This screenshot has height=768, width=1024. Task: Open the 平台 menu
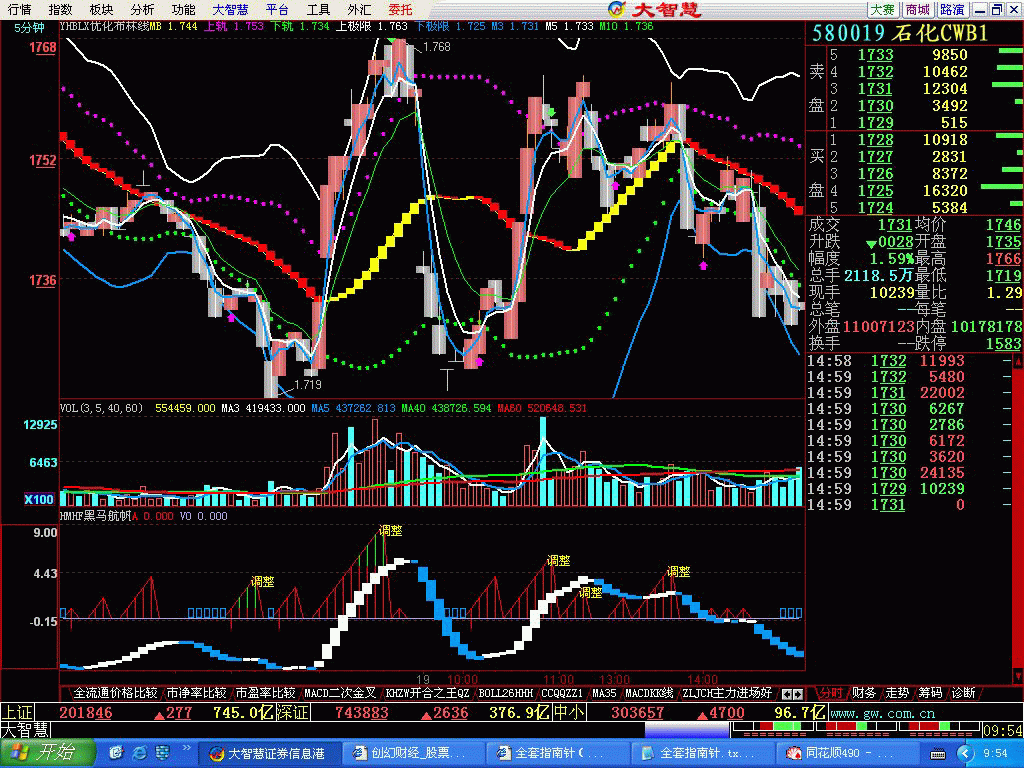coord(278,9)
